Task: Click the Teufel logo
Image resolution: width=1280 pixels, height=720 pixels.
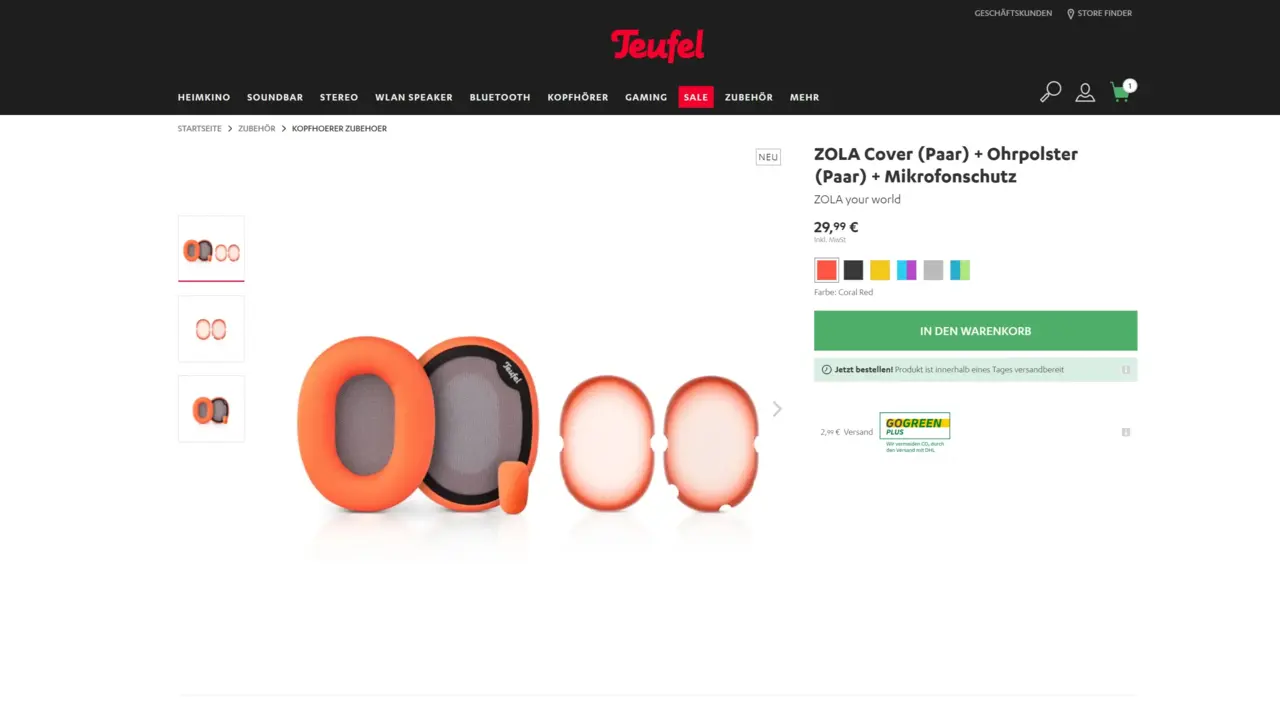Action: click(x=658, y=45)
